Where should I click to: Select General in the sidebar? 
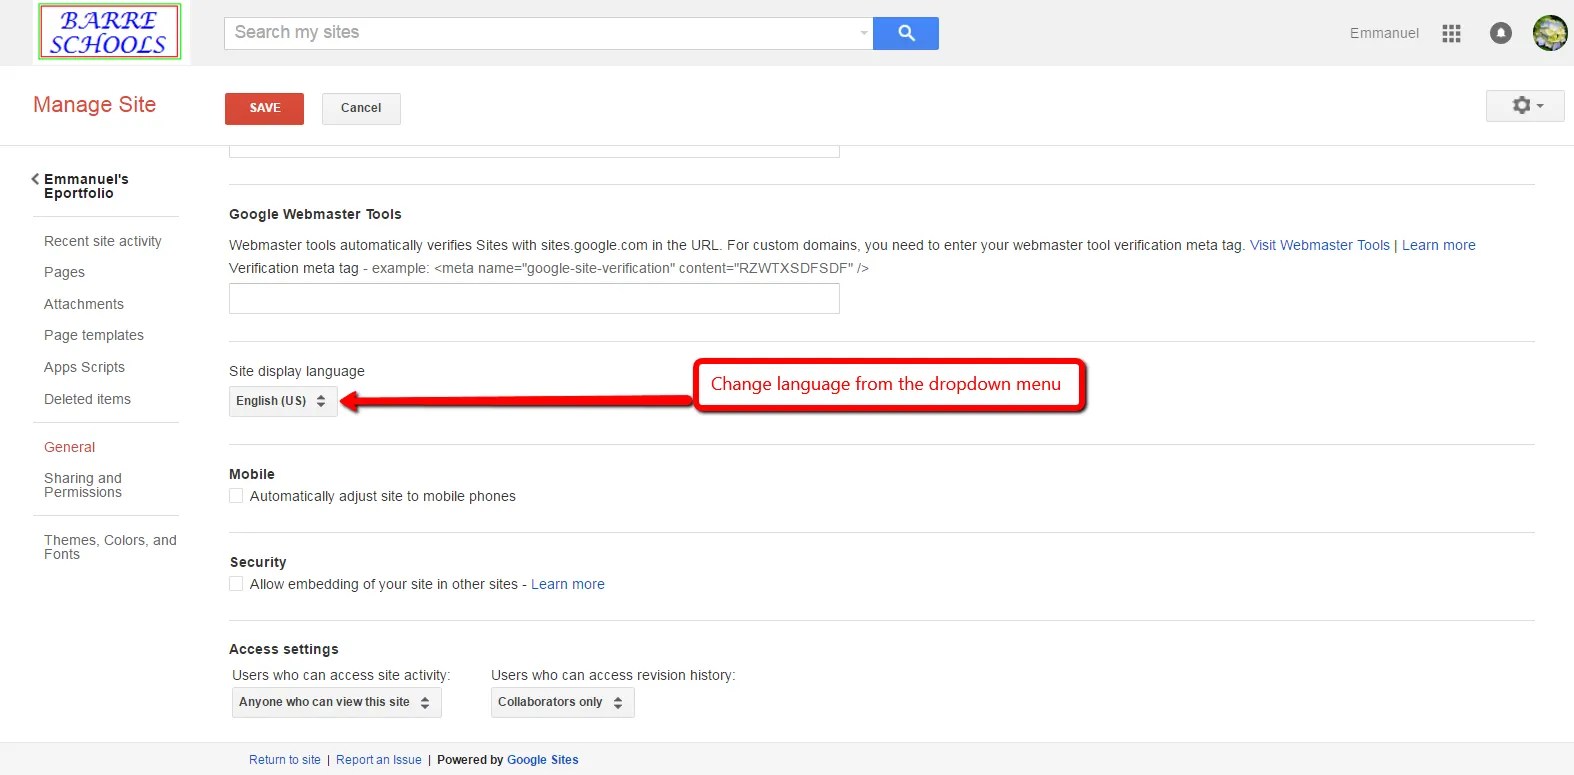pyautogui.click(x=69, y=447)
